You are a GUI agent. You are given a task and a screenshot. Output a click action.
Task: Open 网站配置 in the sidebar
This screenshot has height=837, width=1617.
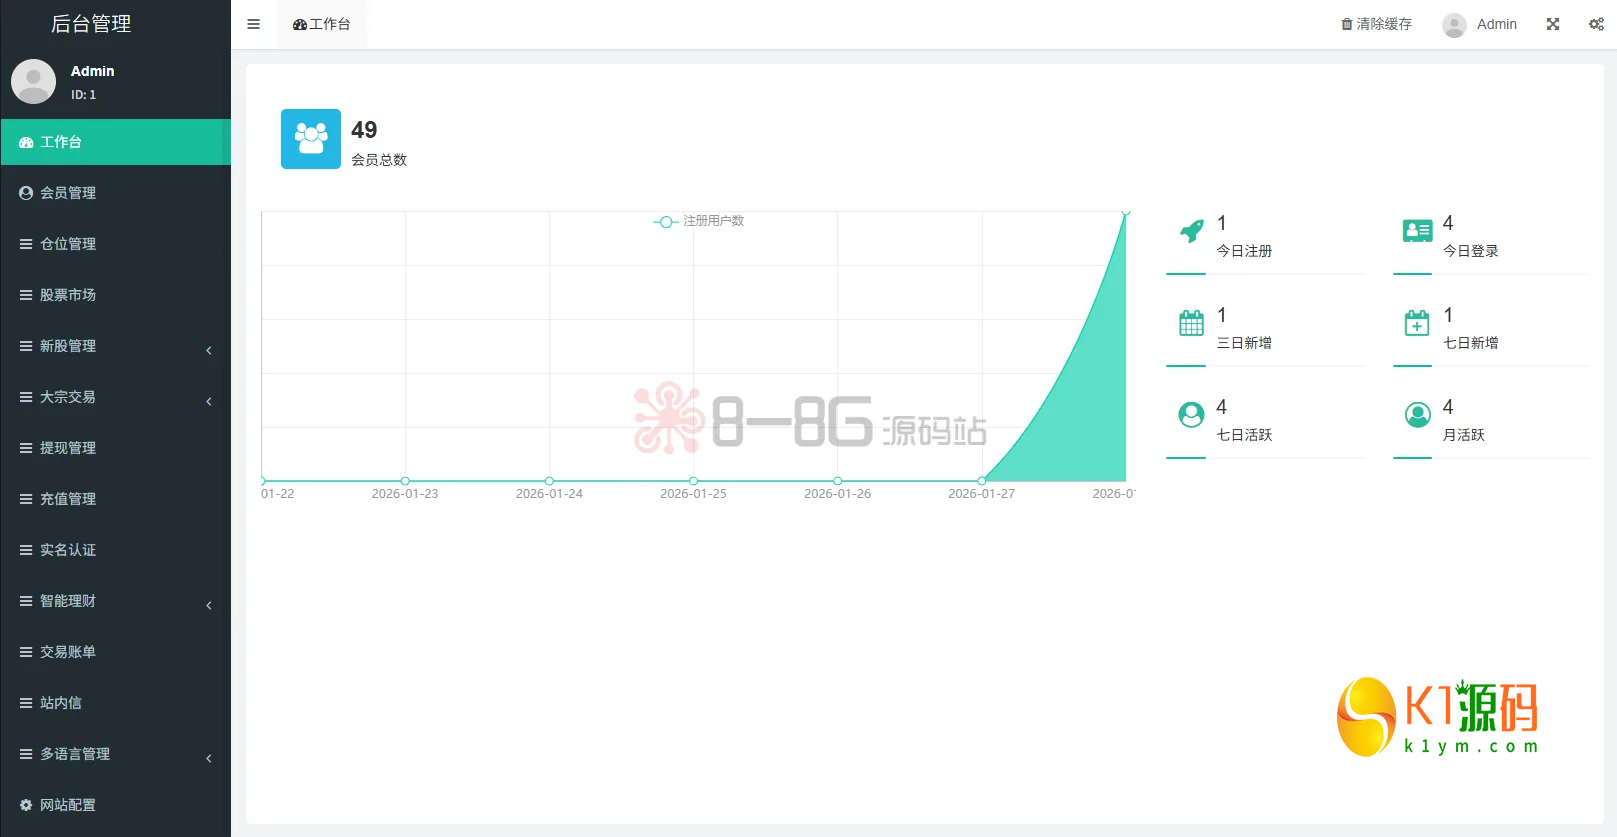(116, 805)
